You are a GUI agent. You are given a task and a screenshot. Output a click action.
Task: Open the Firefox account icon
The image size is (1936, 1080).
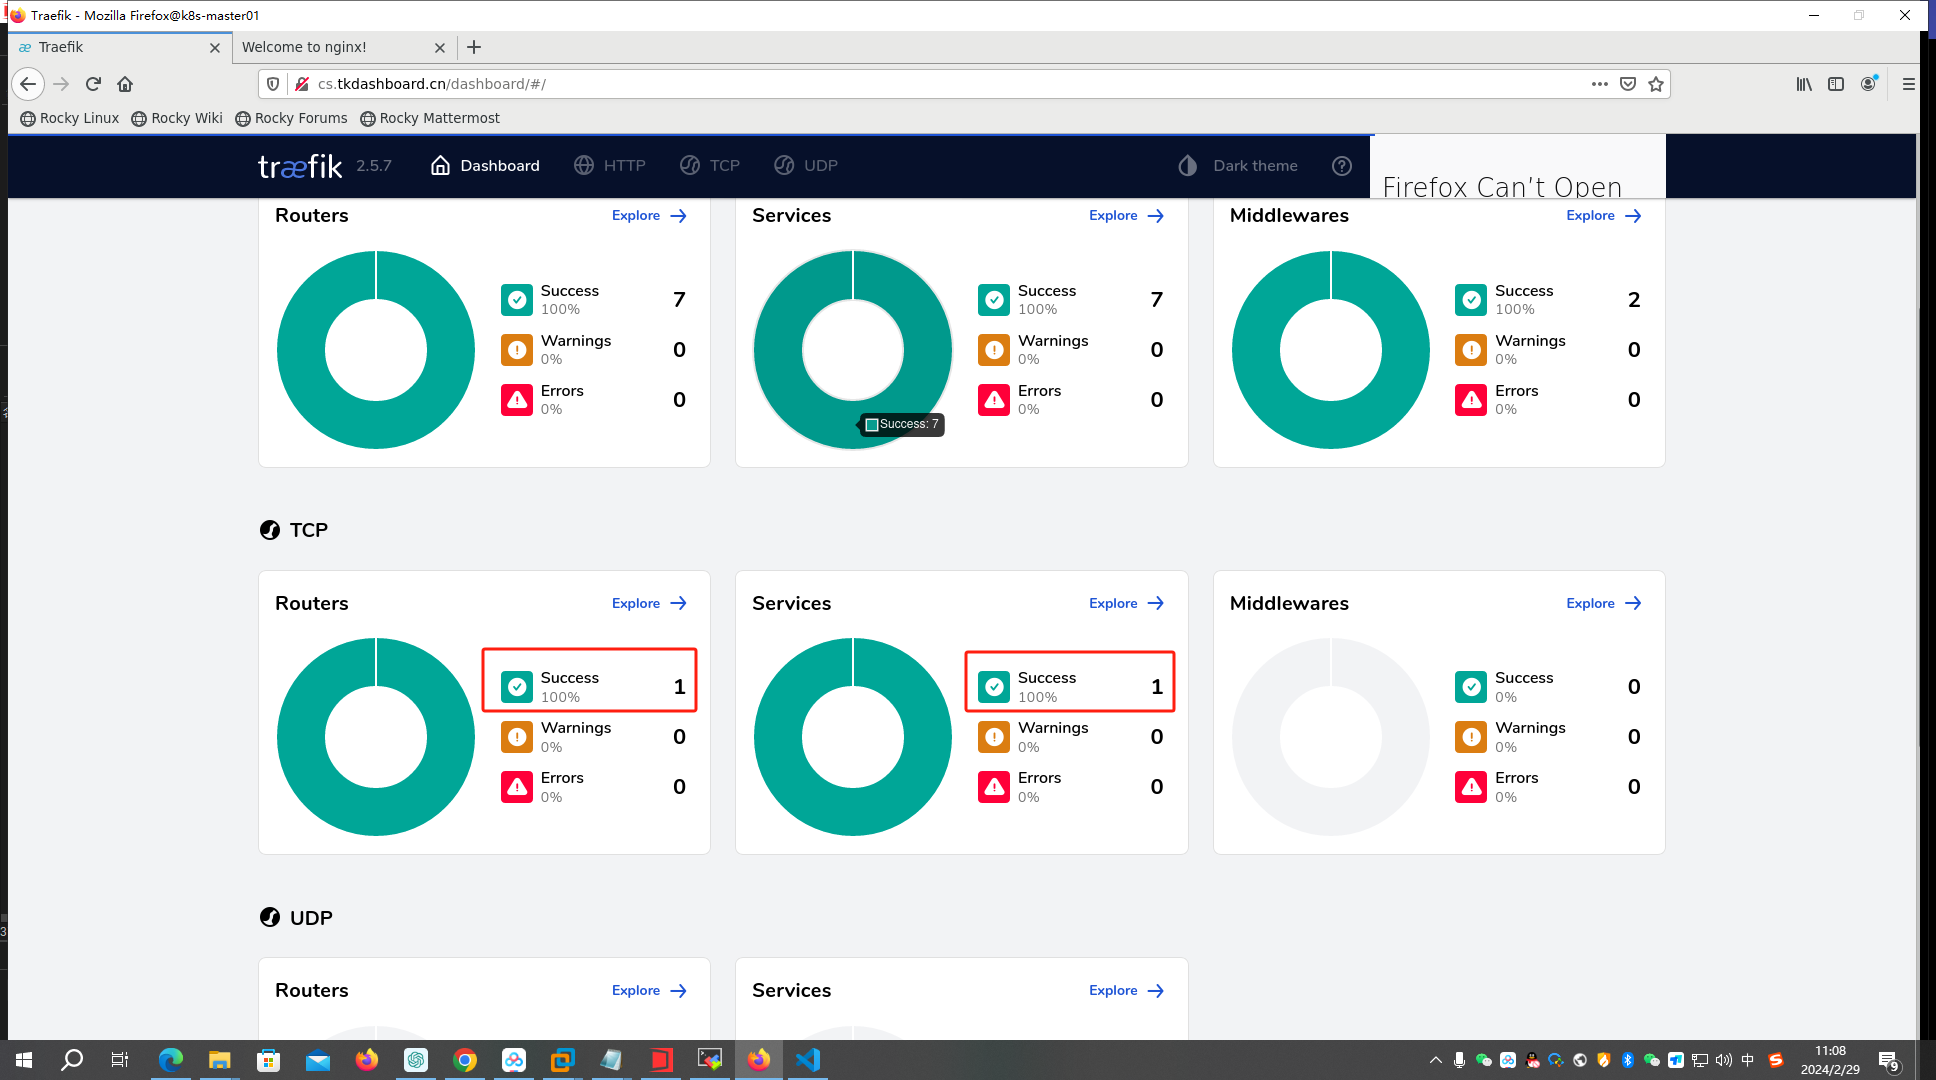coord(1868,84)
